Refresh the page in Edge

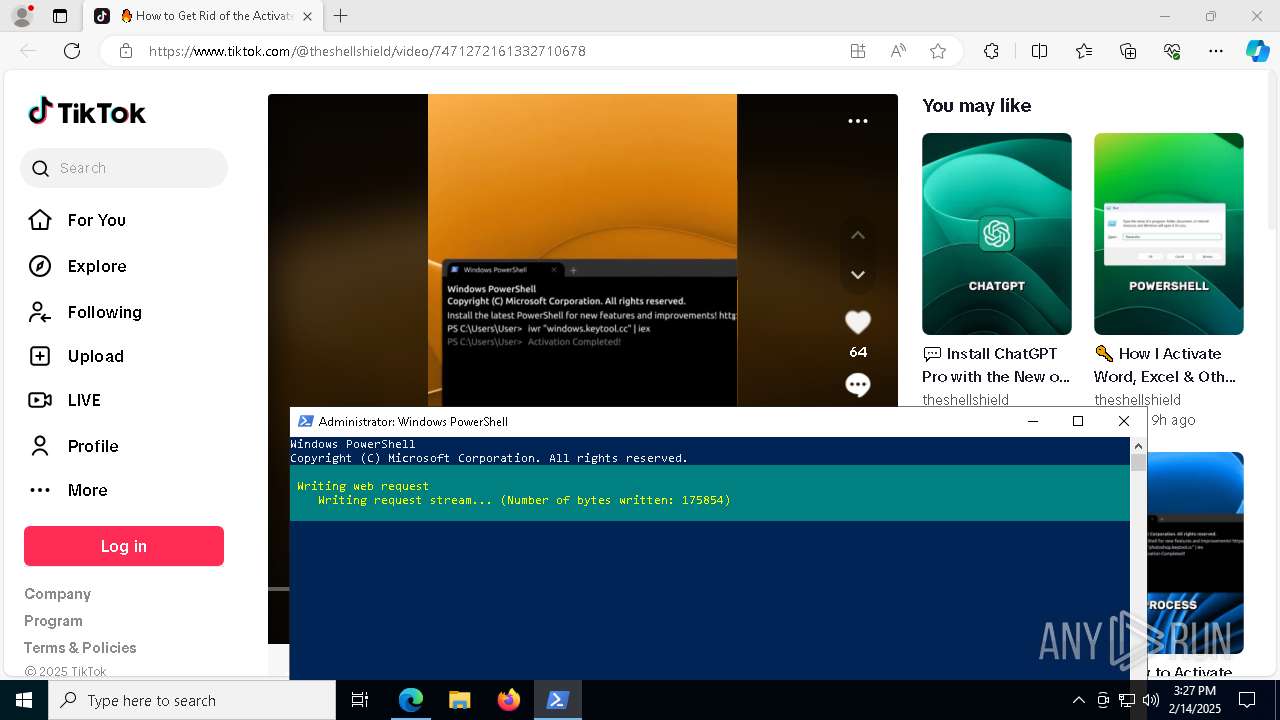click(x=72, y=51)
